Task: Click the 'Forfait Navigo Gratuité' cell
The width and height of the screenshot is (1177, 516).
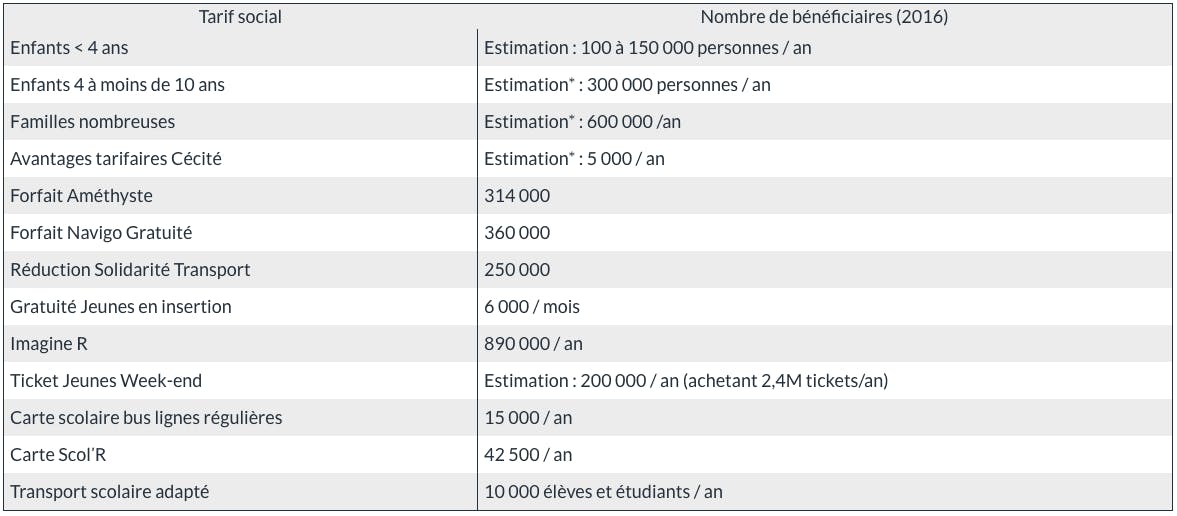Action: [240, 233]
